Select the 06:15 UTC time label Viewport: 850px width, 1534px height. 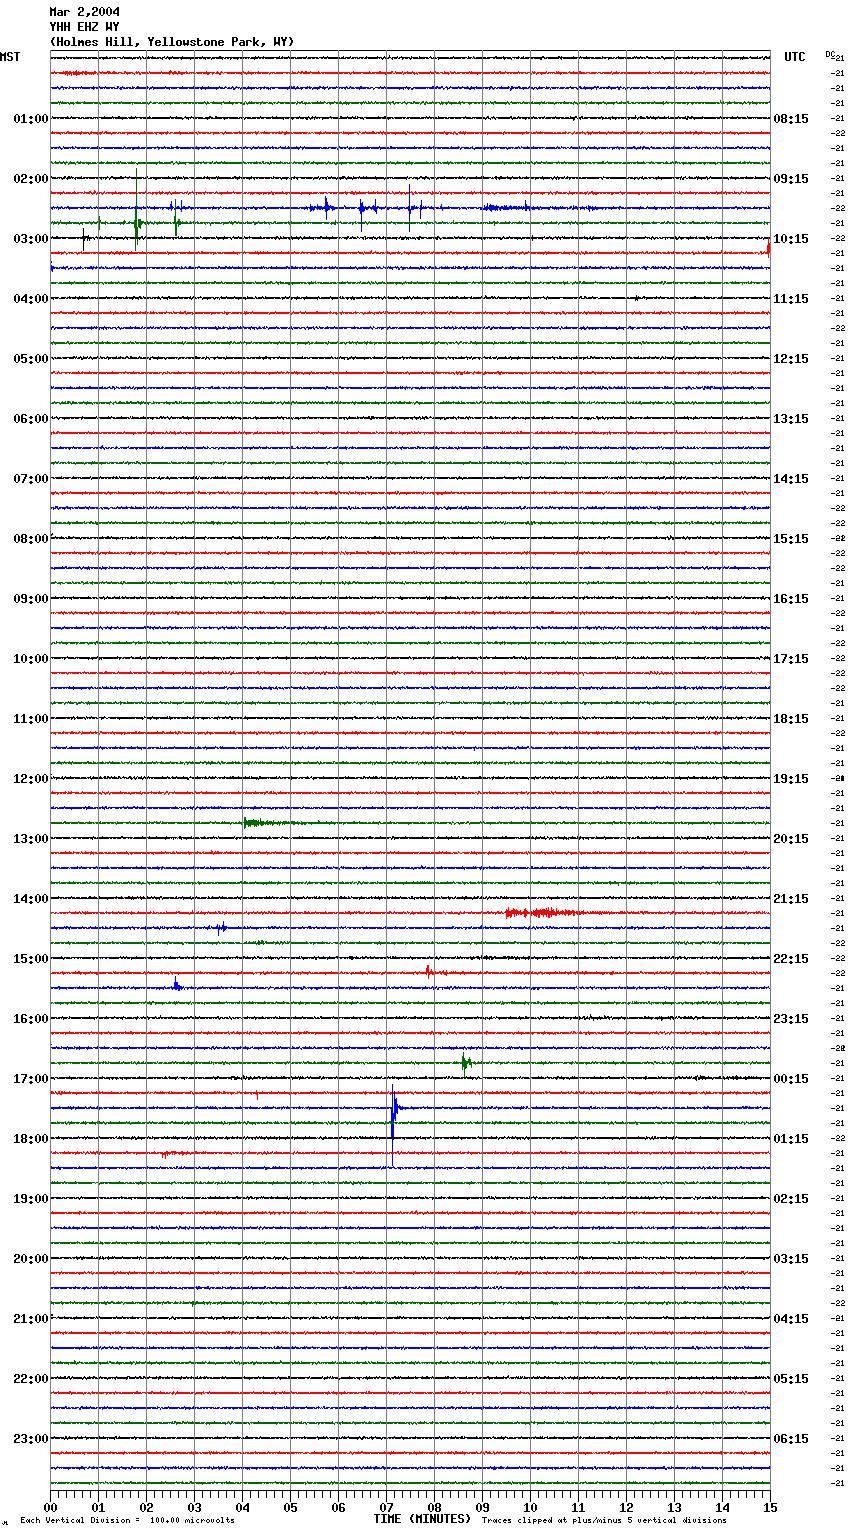791,1439
